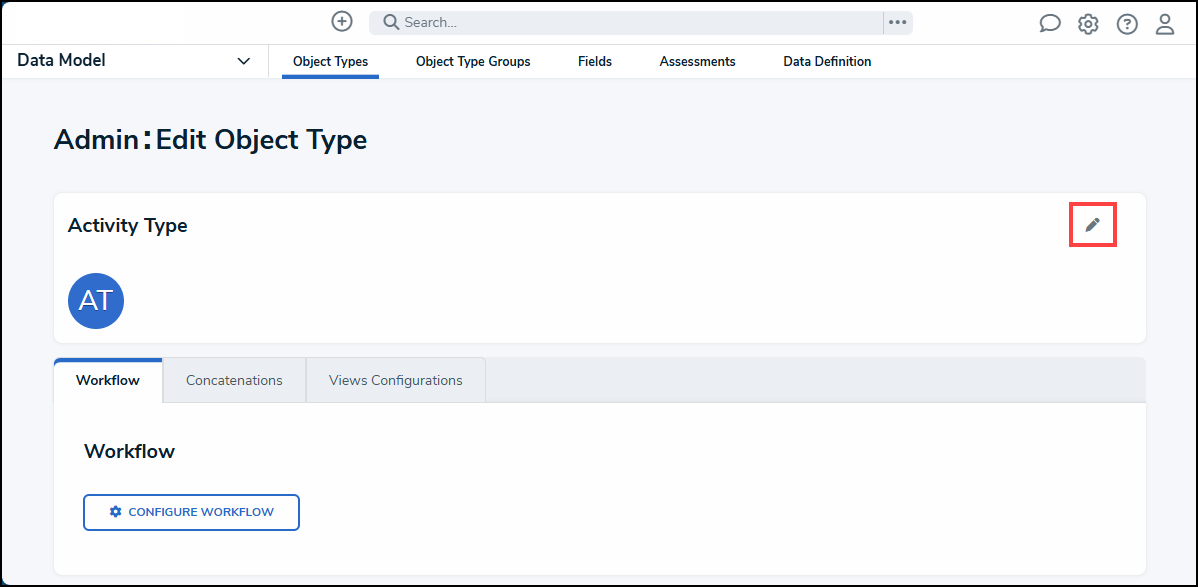Select the Fields menu item
This screenshot has width=1198, height=587.
click(594, 61)
